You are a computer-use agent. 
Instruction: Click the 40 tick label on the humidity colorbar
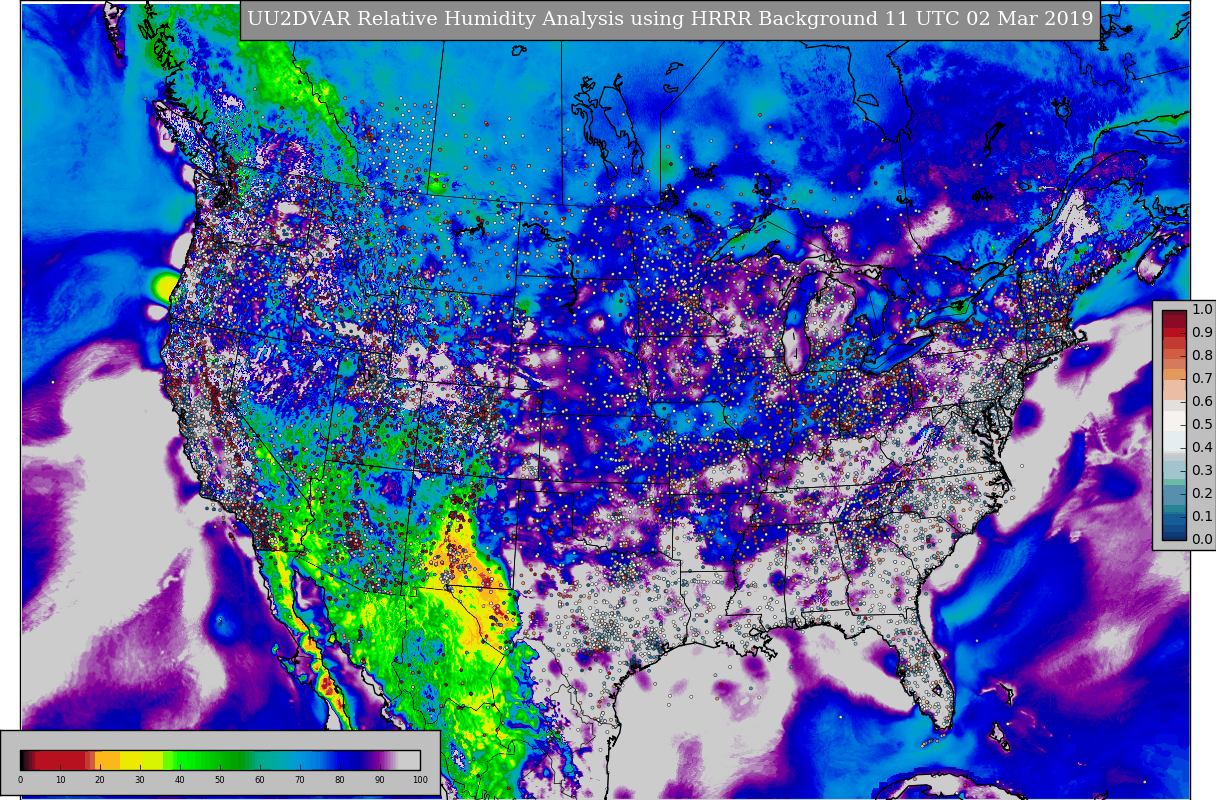pos(180,779)
